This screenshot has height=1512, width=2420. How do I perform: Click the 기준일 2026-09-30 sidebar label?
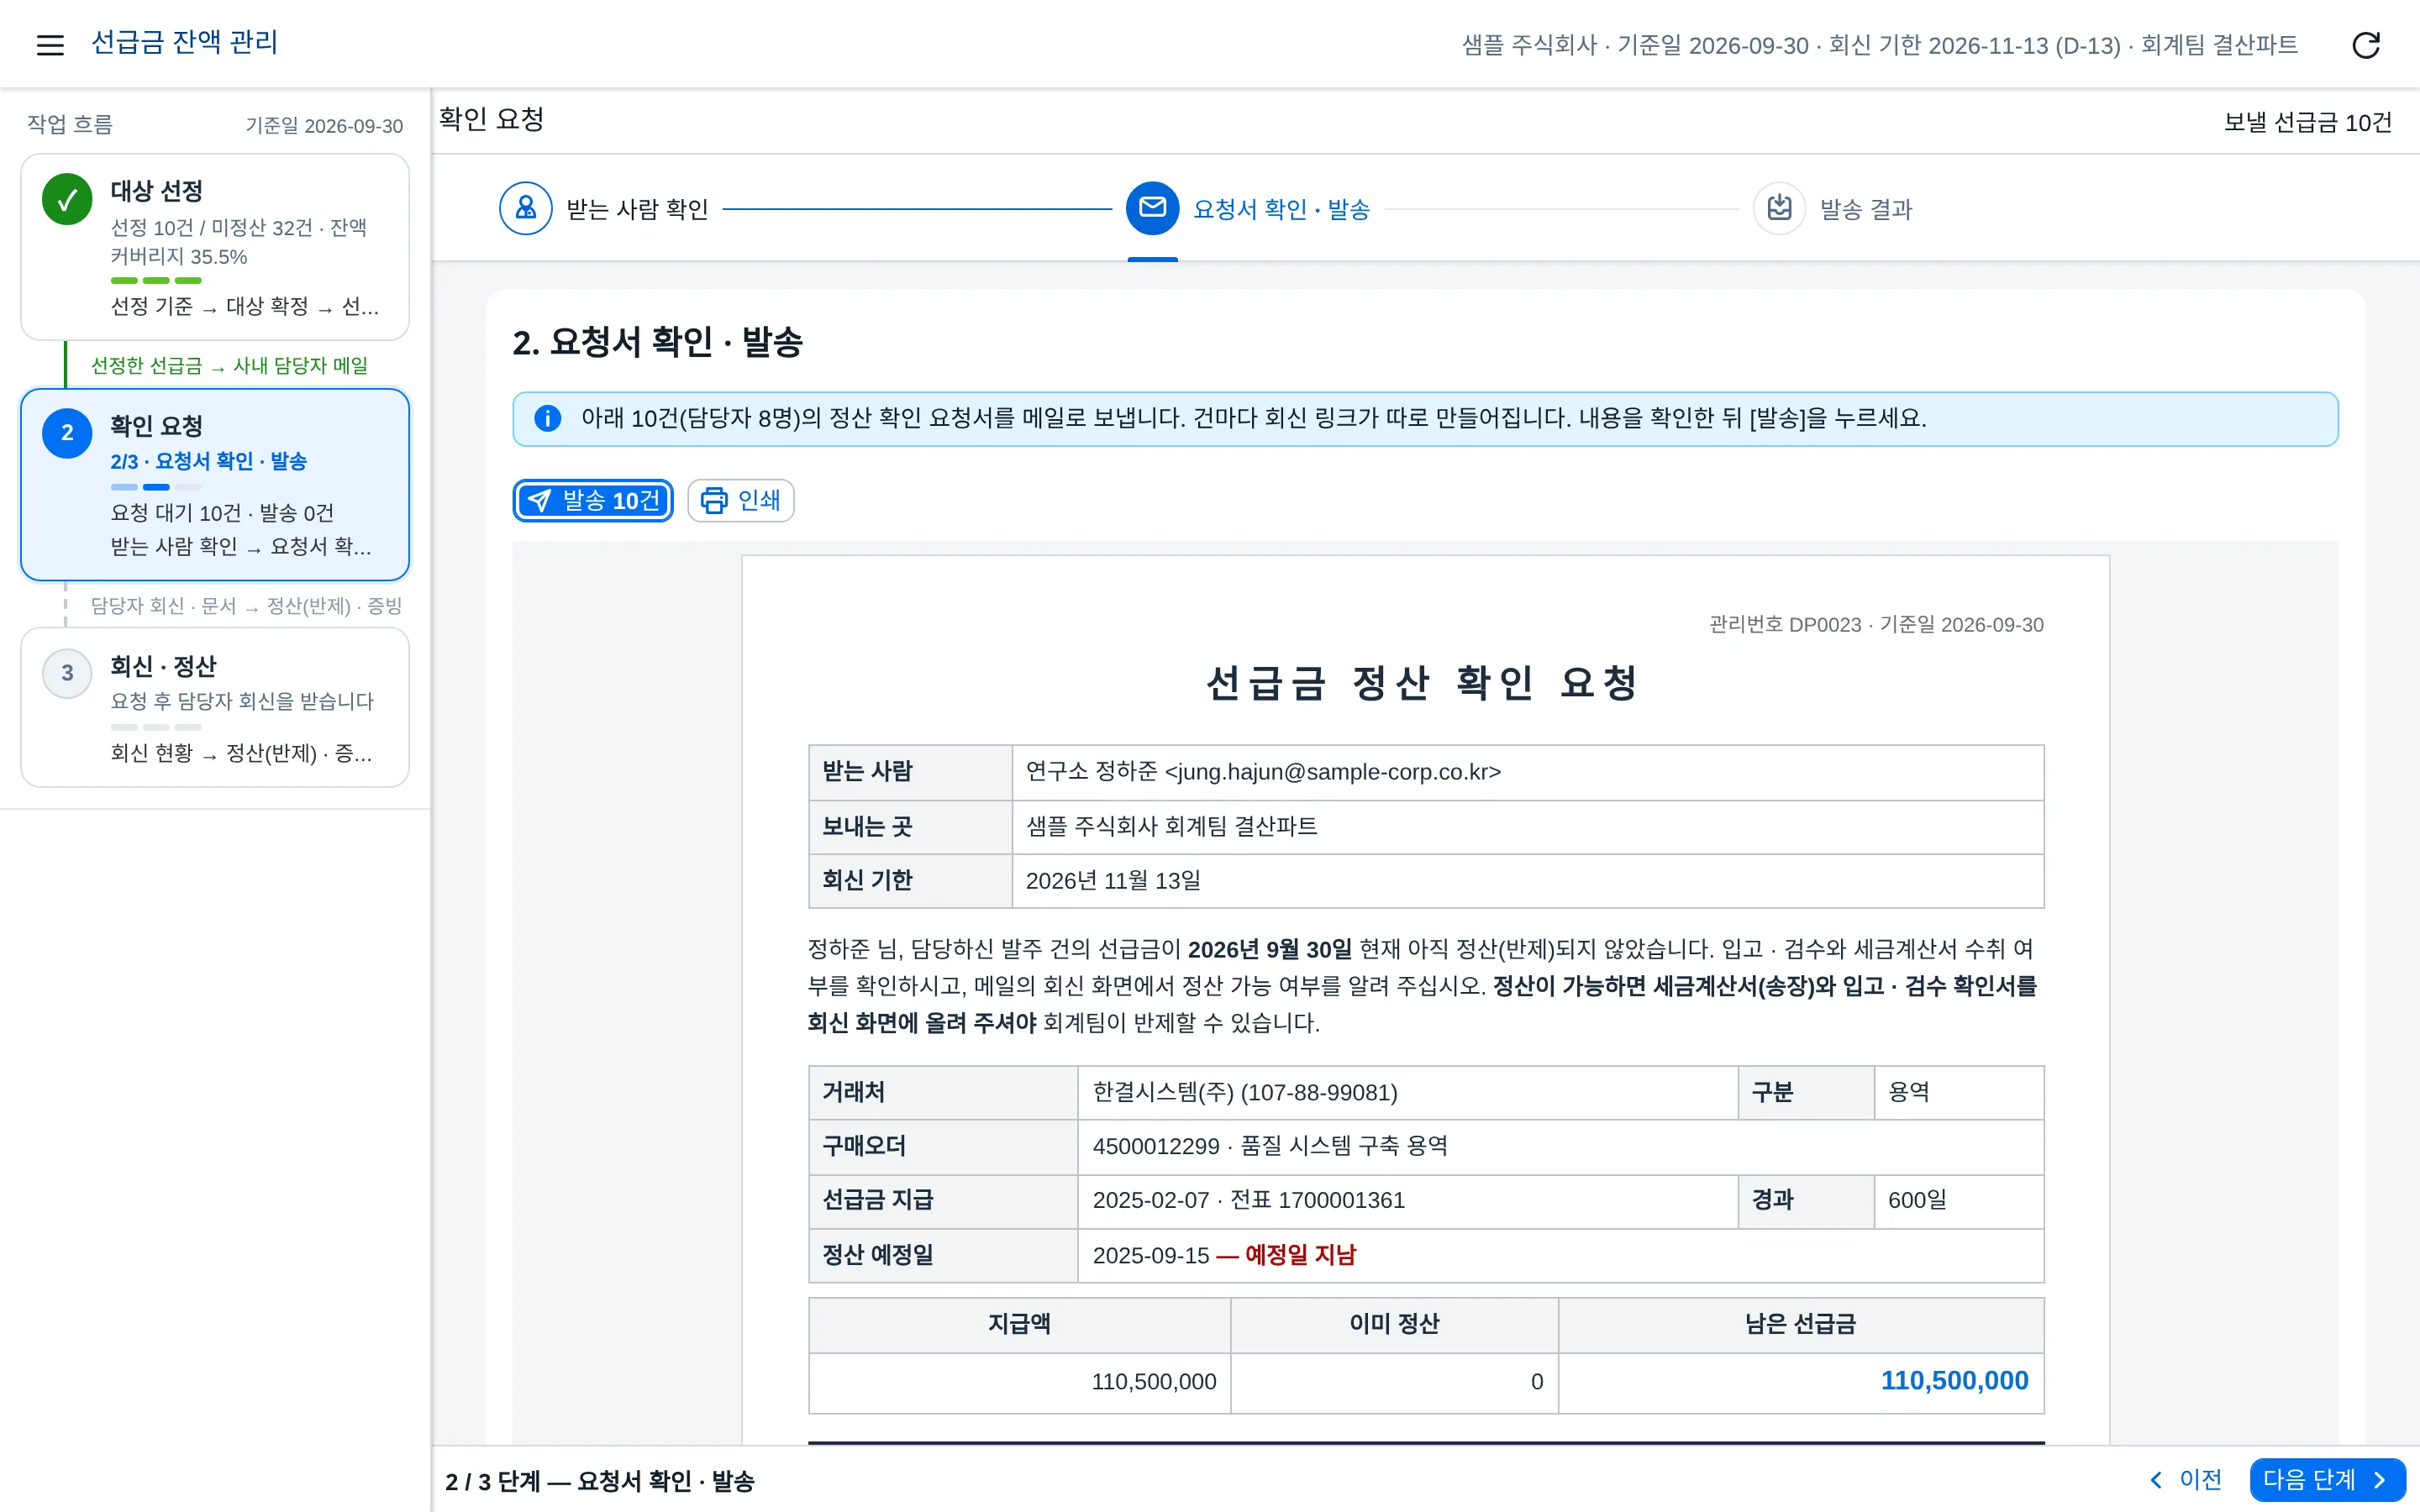(x=324, y=125)
